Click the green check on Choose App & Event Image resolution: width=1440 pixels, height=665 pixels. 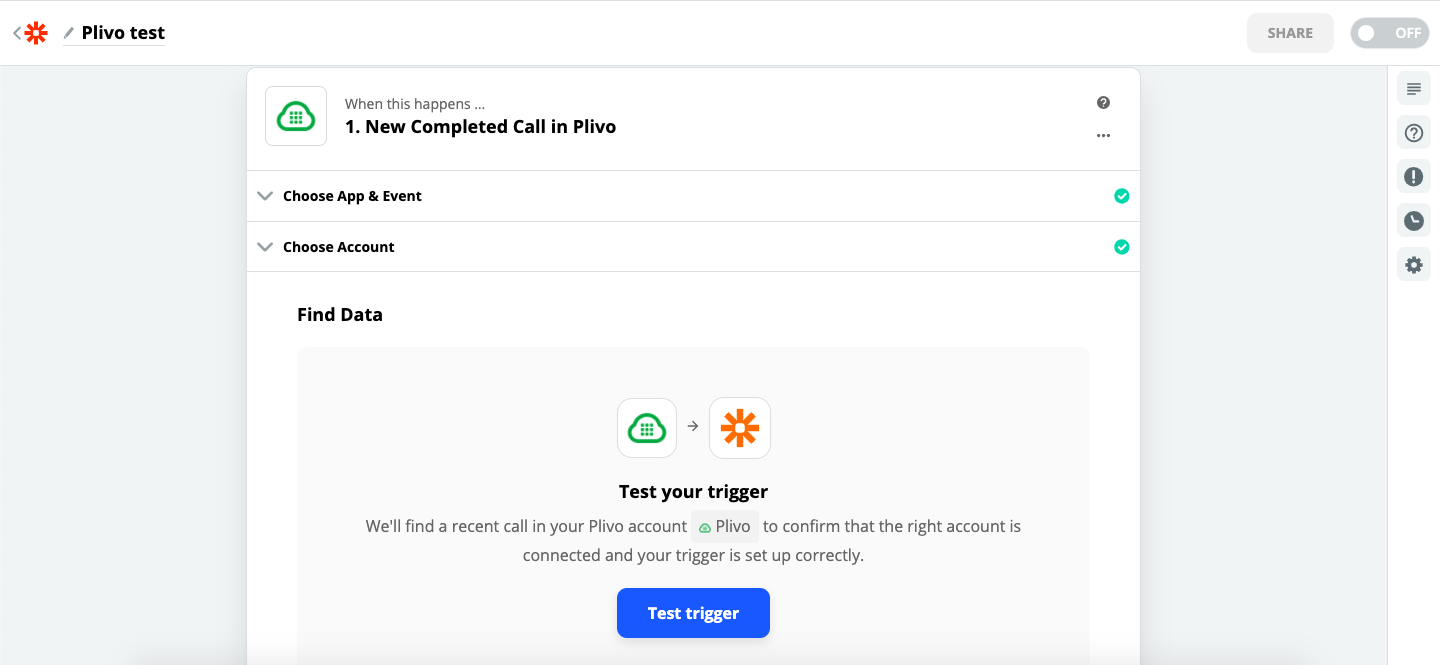pyautogui.click(x=1121, y=196)
